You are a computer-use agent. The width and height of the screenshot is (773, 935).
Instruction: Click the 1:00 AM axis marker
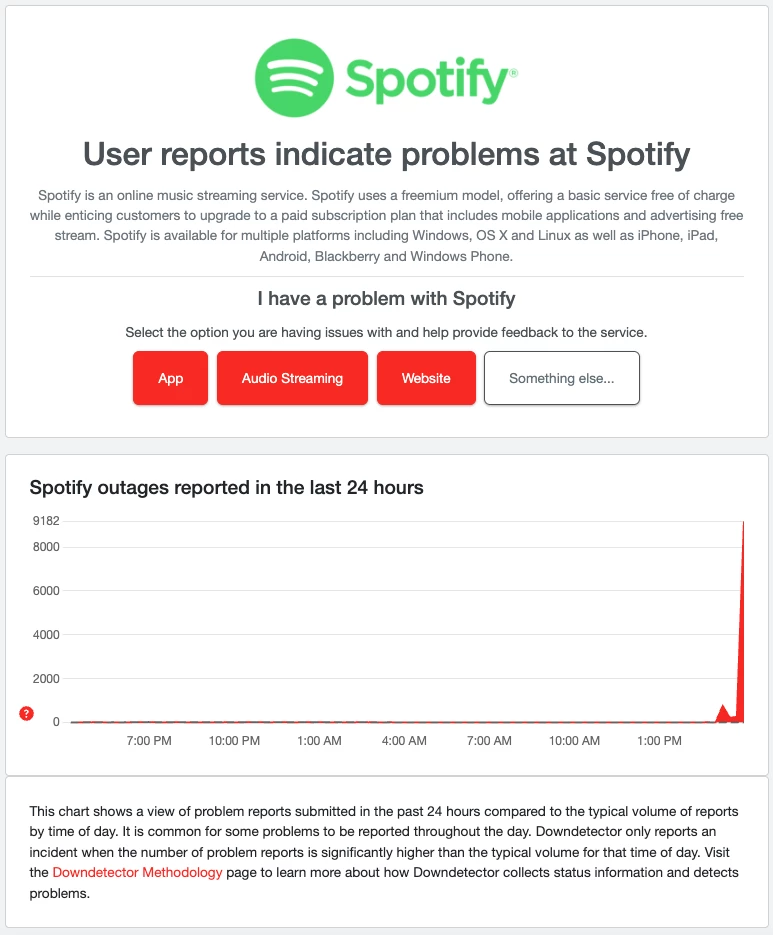[x=320, y=741]
